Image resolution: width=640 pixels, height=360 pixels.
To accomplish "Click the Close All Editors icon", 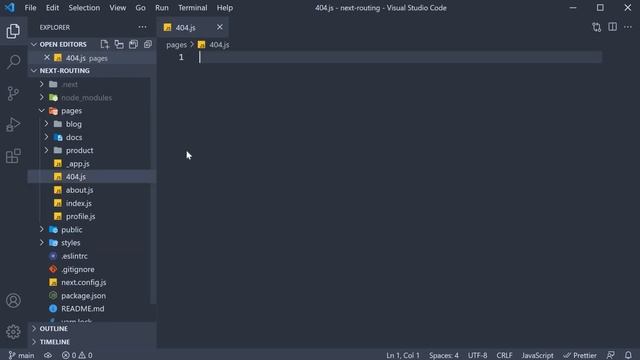I will [x=148, y=44].
